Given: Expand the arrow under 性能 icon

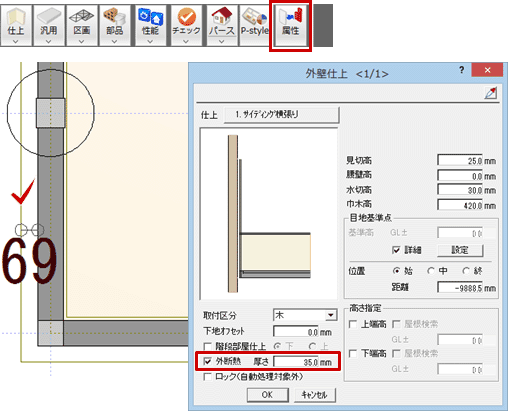Looking at the screenshot, I should pyautogui.click(x=150, y=42).
